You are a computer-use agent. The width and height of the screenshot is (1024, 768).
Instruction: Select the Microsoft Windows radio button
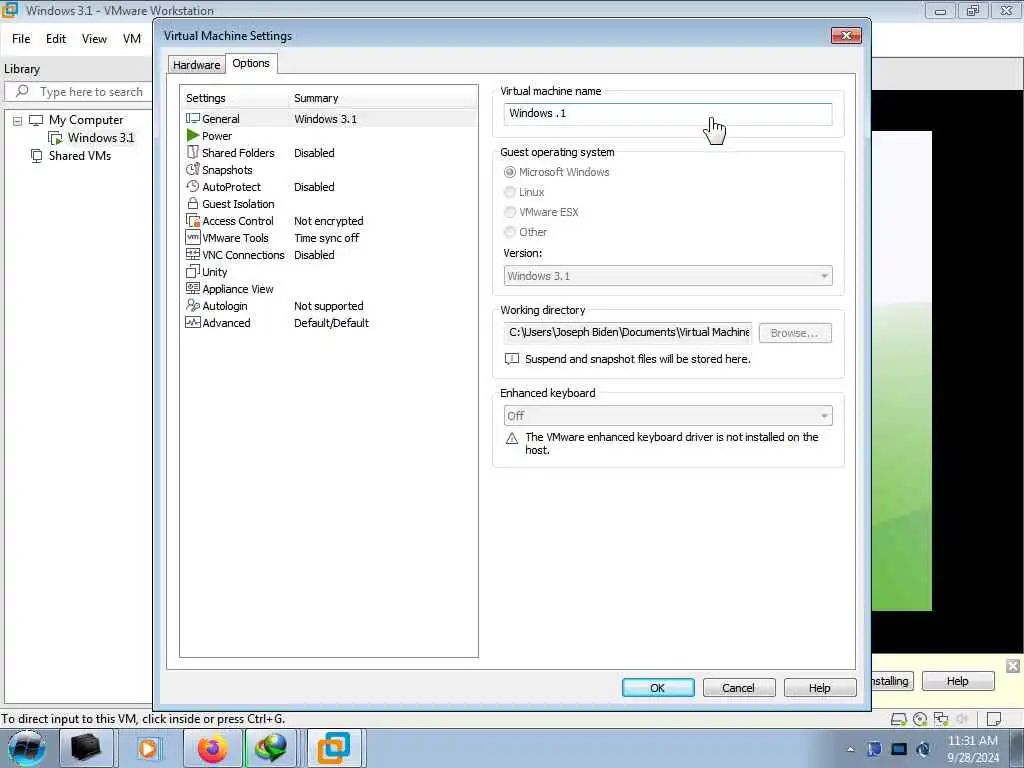pos(510,172)
